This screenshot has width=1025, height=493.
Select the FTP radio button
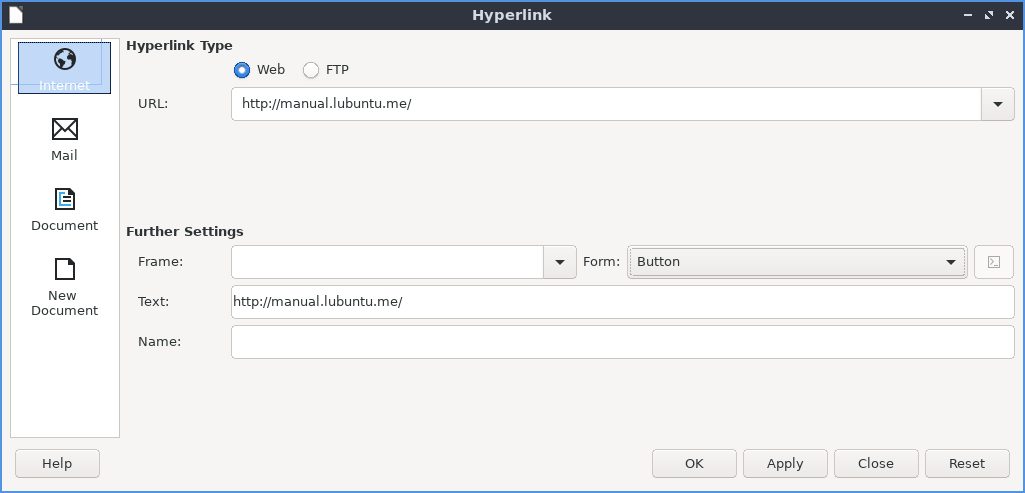click(311, 70)
